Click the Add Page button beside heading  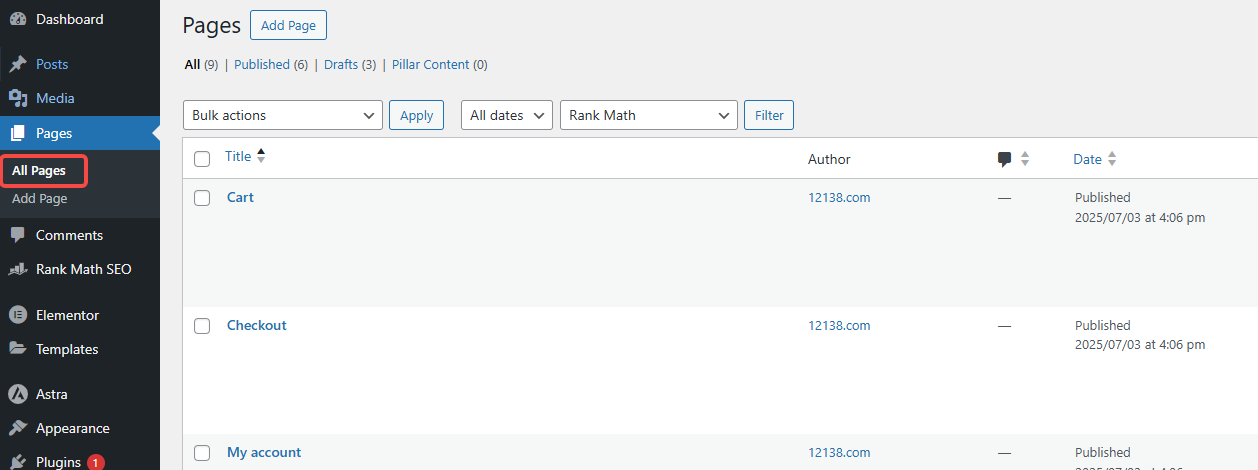288,25
